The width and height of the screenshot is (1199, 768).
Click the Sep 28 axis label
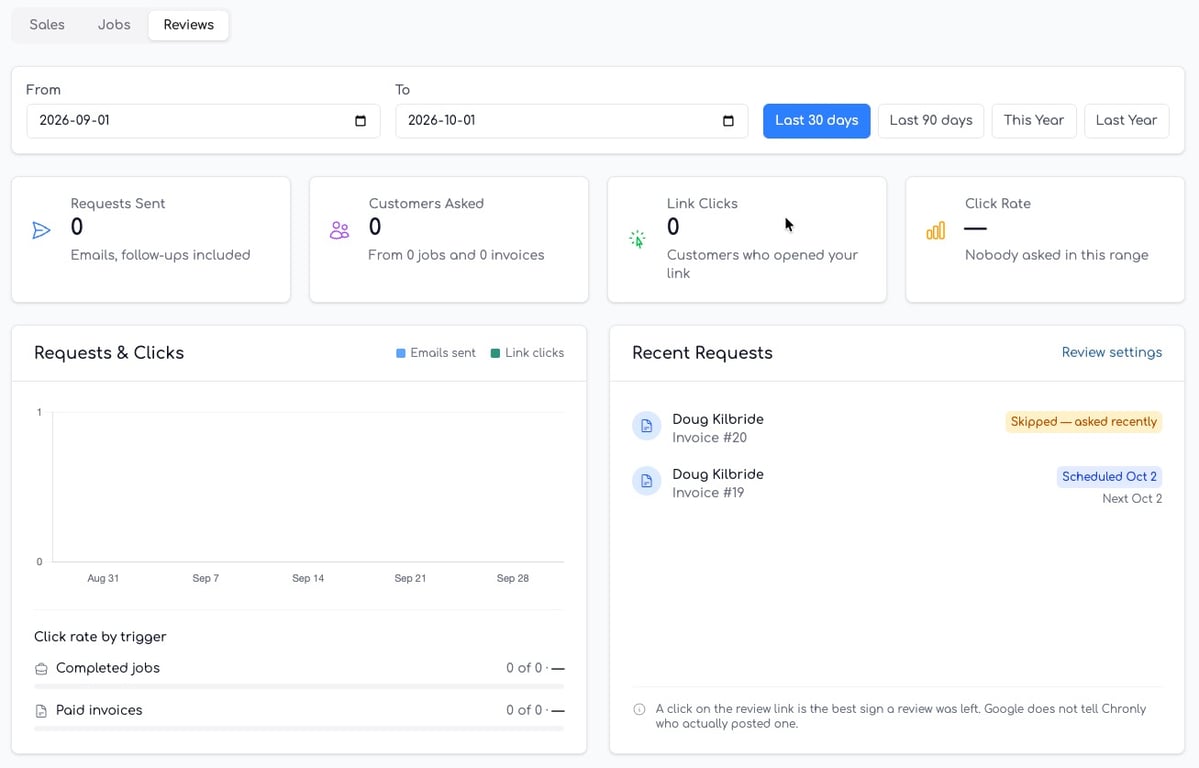click(x=512, y=578)
